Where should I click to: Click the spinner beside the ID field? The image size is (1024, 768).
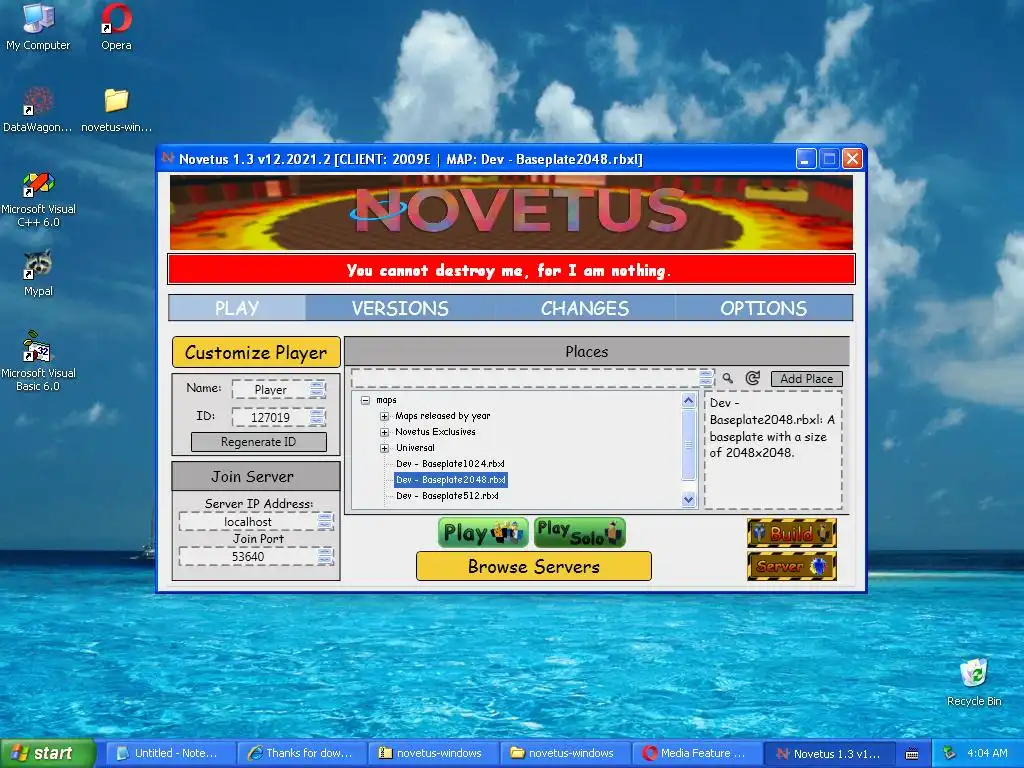pos(317,417)
